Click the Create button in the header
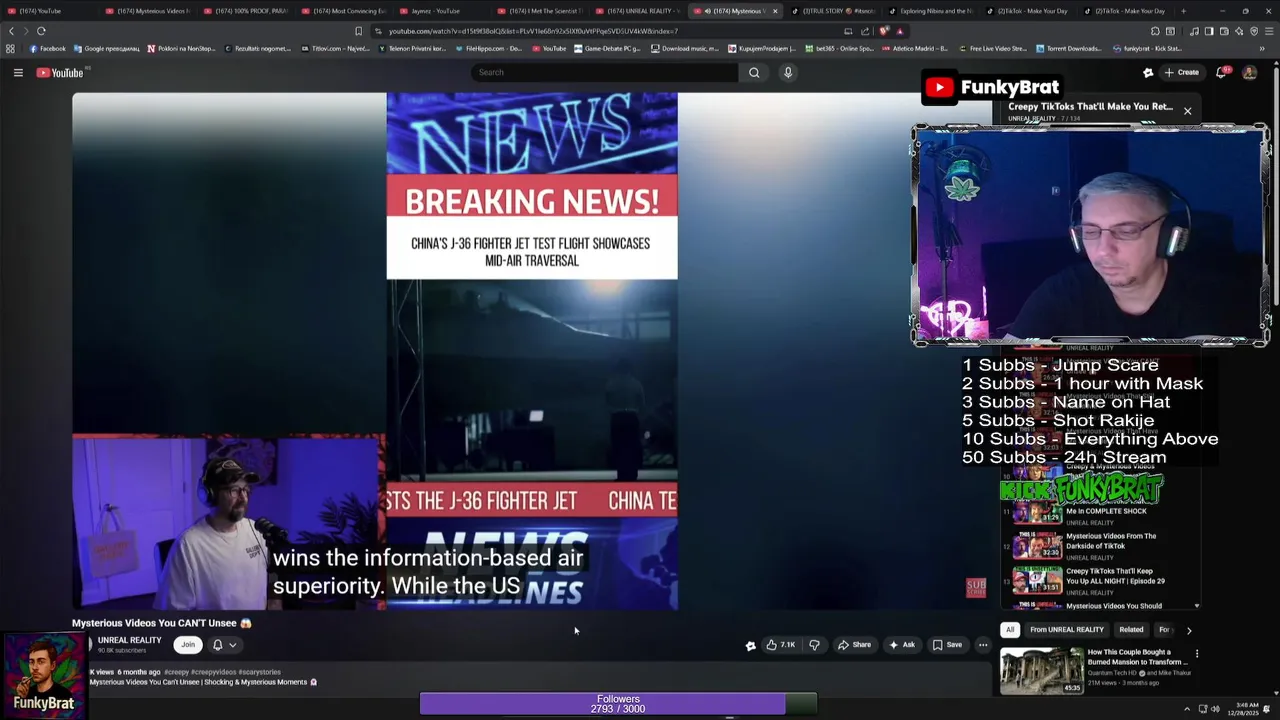1280x720 pixels. click(1181, 72)
